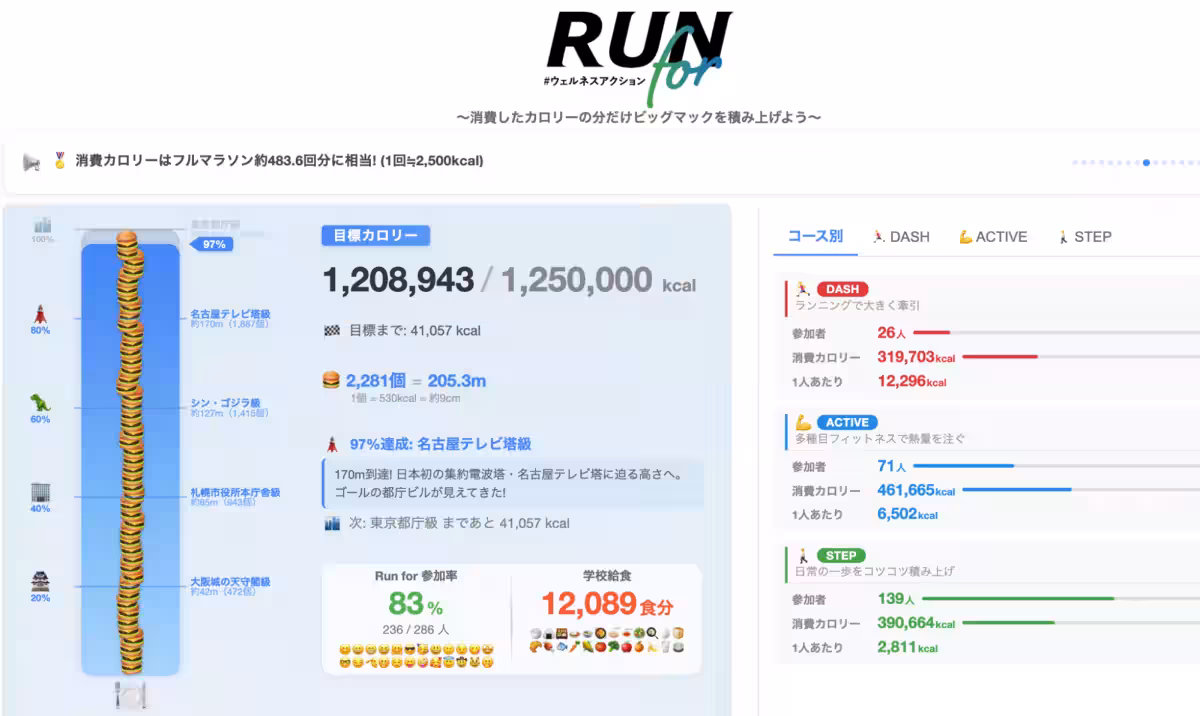Screen dimensions: 1200x716
Task: Click the red DASH badge in the course card
Action: click(x=842, y=289)
